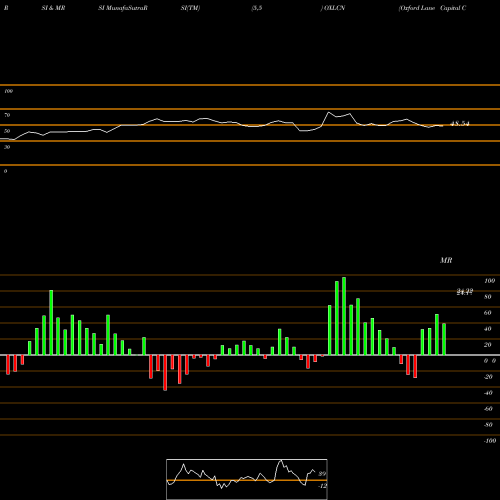Click the tallest green MR histogram bar

click(x=344, y=316)
